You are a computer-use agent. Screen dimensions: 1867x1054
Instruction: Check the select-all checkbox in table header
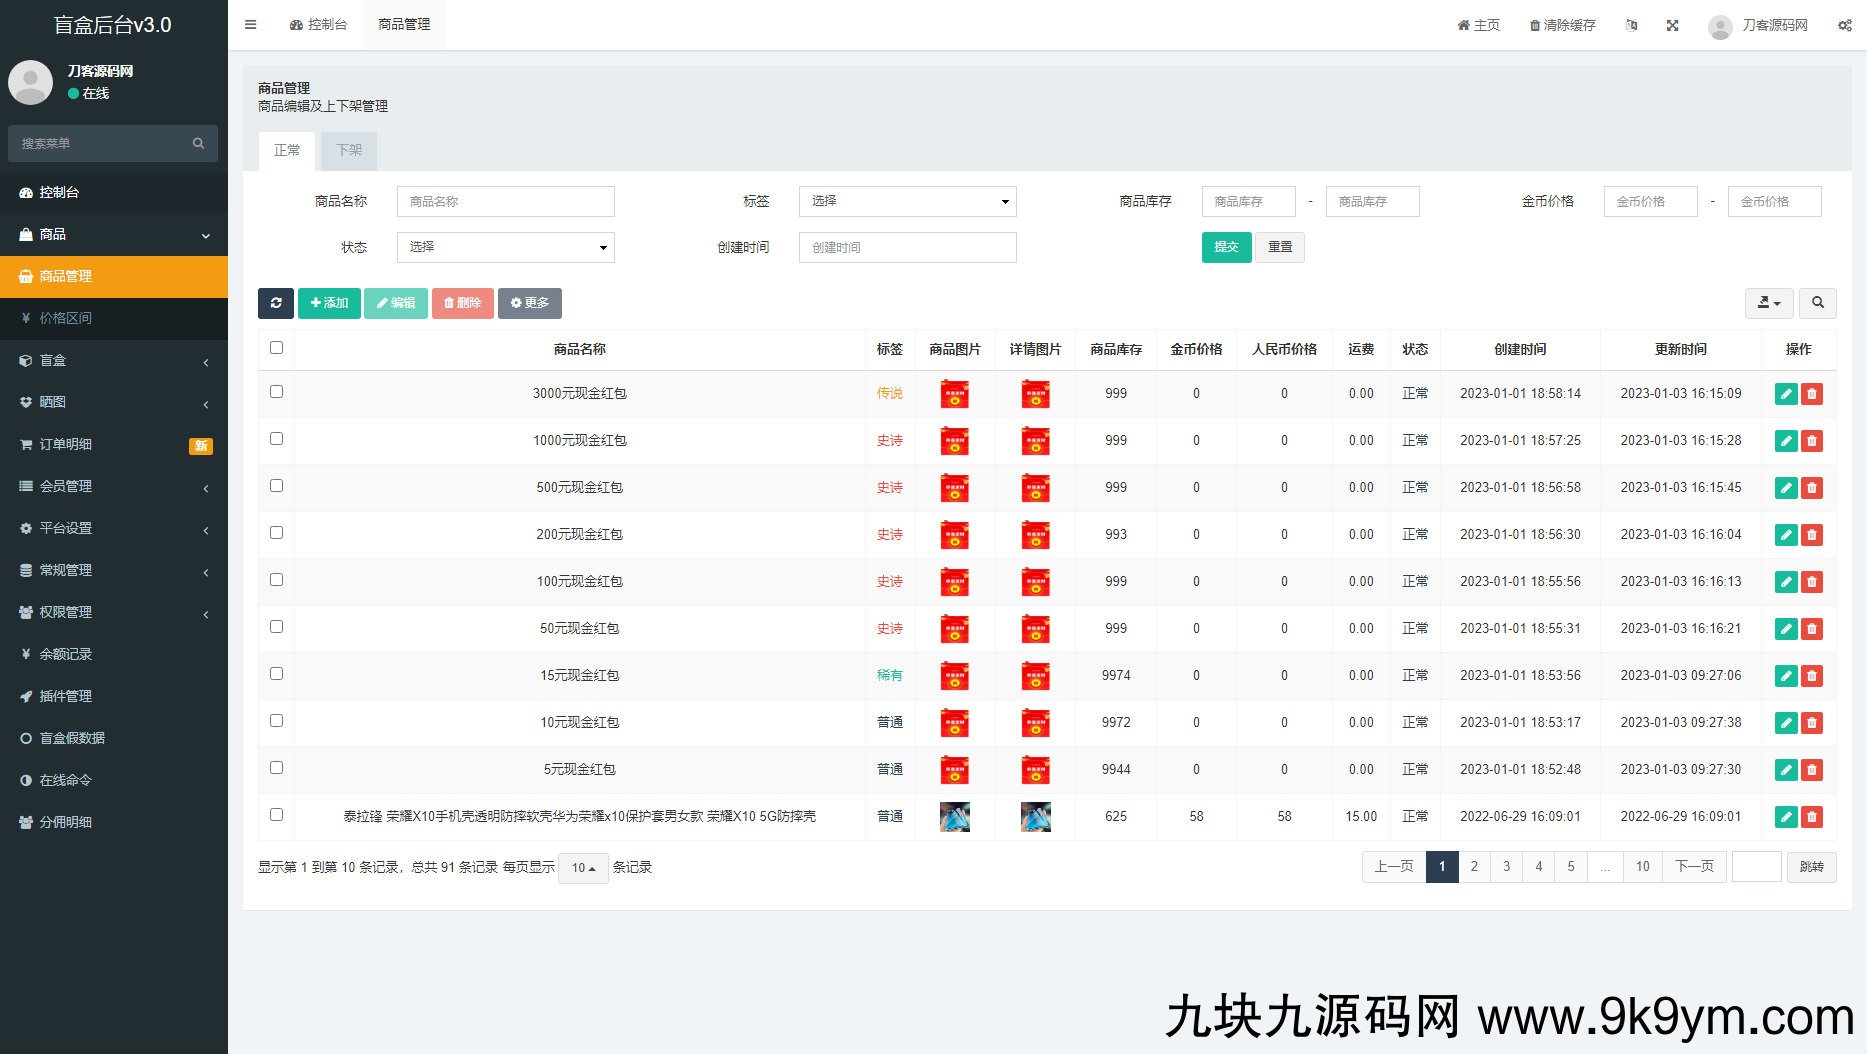(x=277, y=348)
